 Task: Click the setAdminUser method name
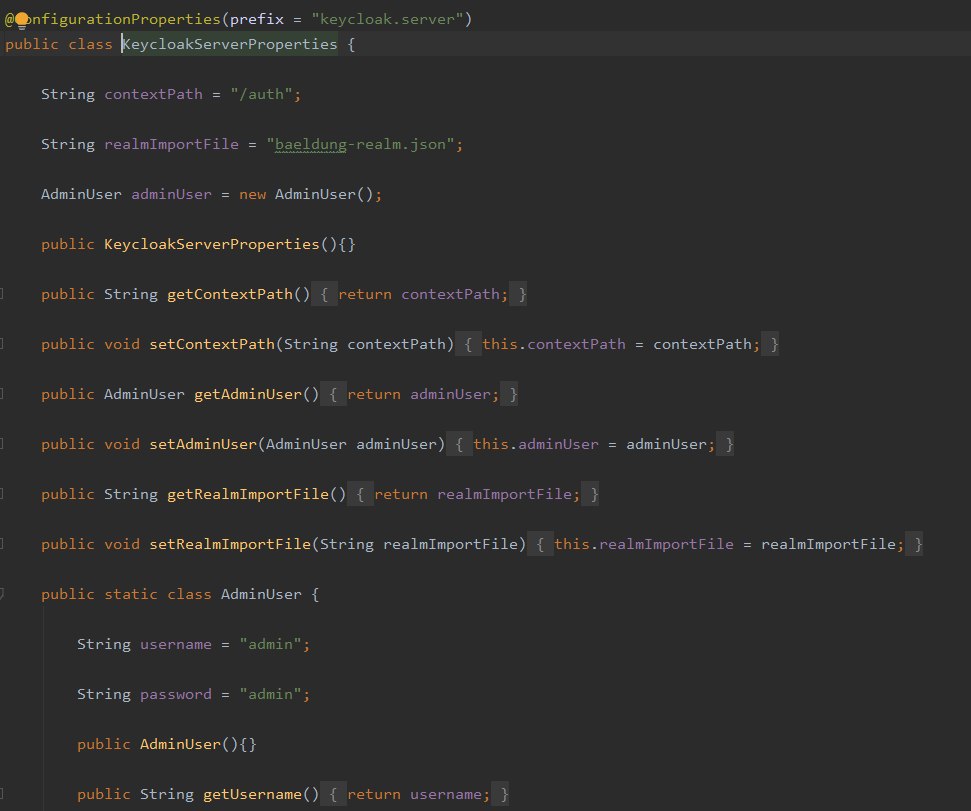(203, 445)
